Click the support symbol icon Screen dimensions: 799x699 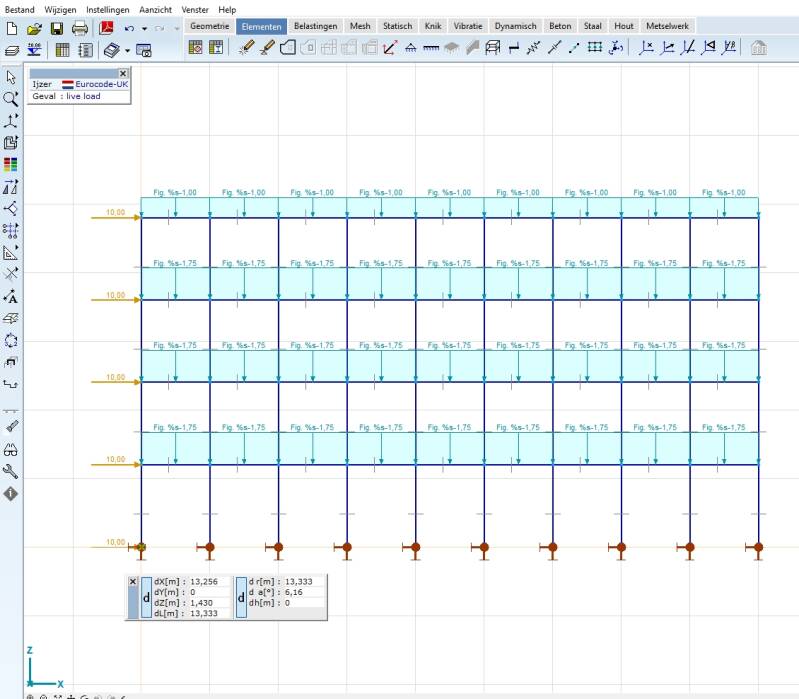coord(411,48)
